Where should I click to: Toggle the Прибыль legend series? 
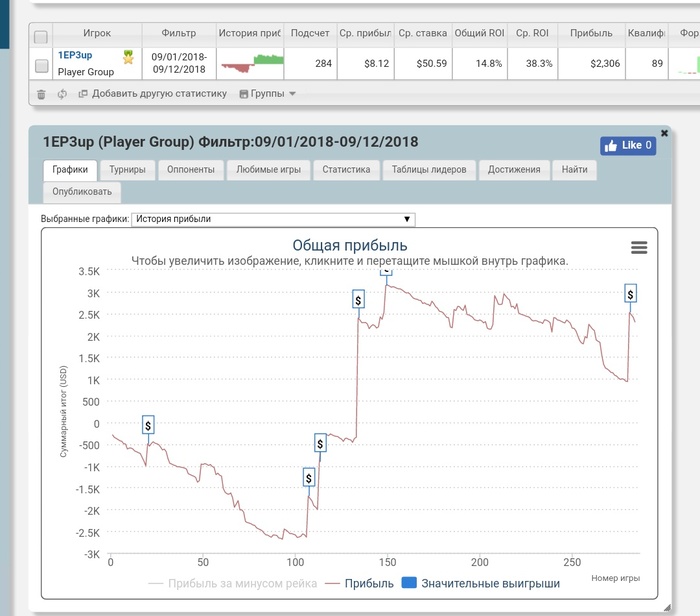click(x=360, y=583)
